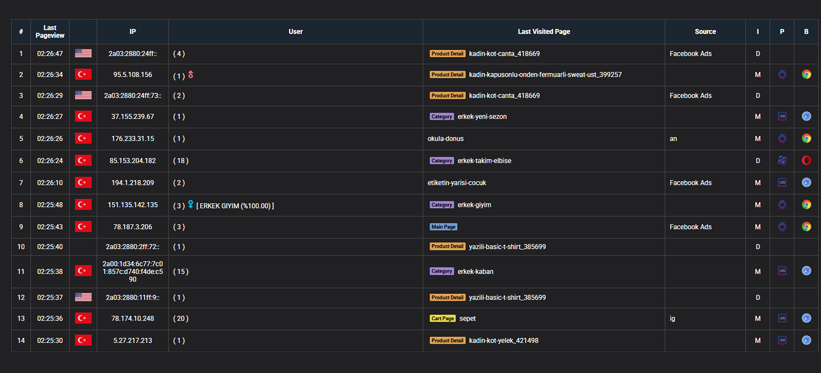Click the timestamp 02:26:47
Viewport: 821px width, 373px height.
(50, 53)
